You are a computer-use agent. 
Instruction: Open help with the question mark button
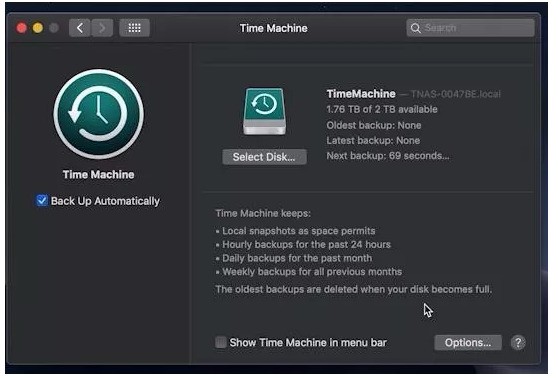pos(518,343)
